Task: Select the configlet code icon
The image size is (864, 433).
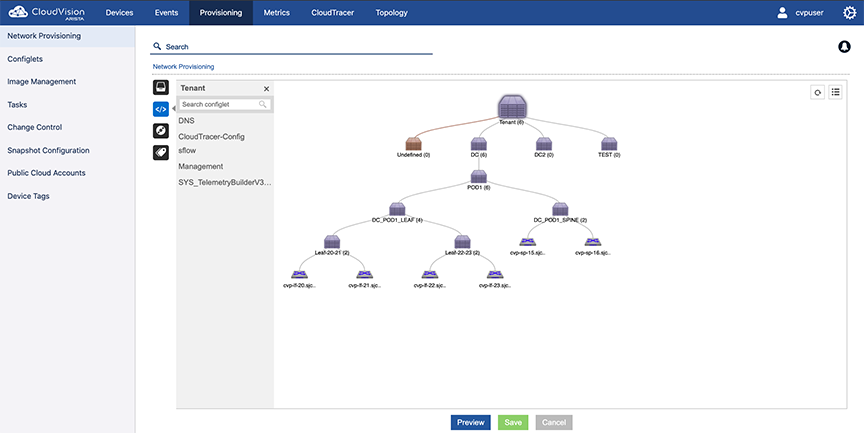Action: coord(161,109)
